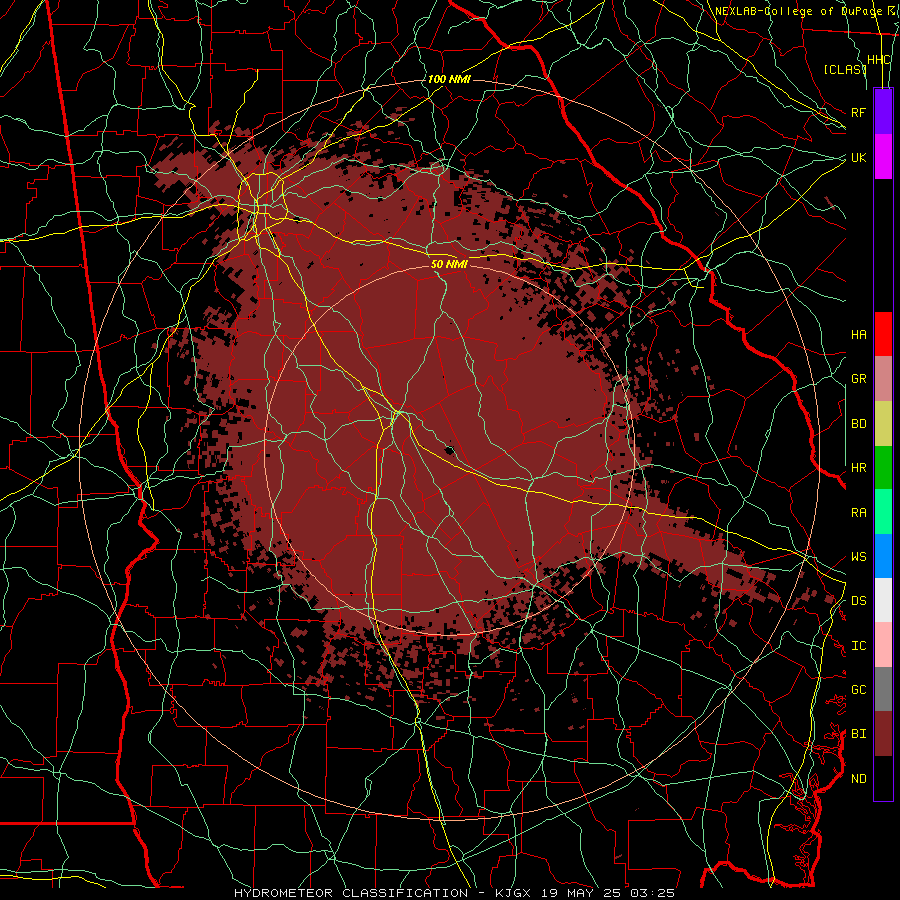Viewport: 900px width, 900px height.
Task: Click the white DS legend swatch
Action: [x=883, y=600]
